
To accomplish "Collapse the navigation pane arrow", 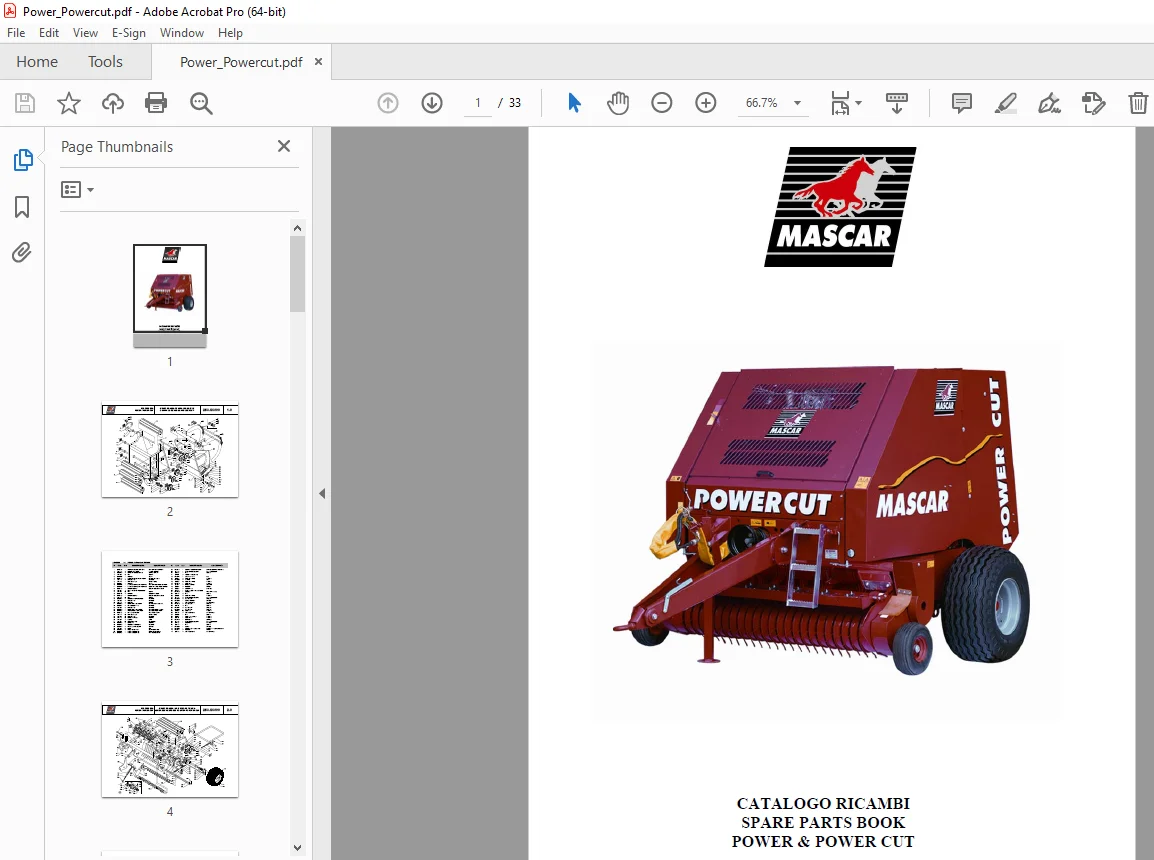I will [x=322, y=494].
